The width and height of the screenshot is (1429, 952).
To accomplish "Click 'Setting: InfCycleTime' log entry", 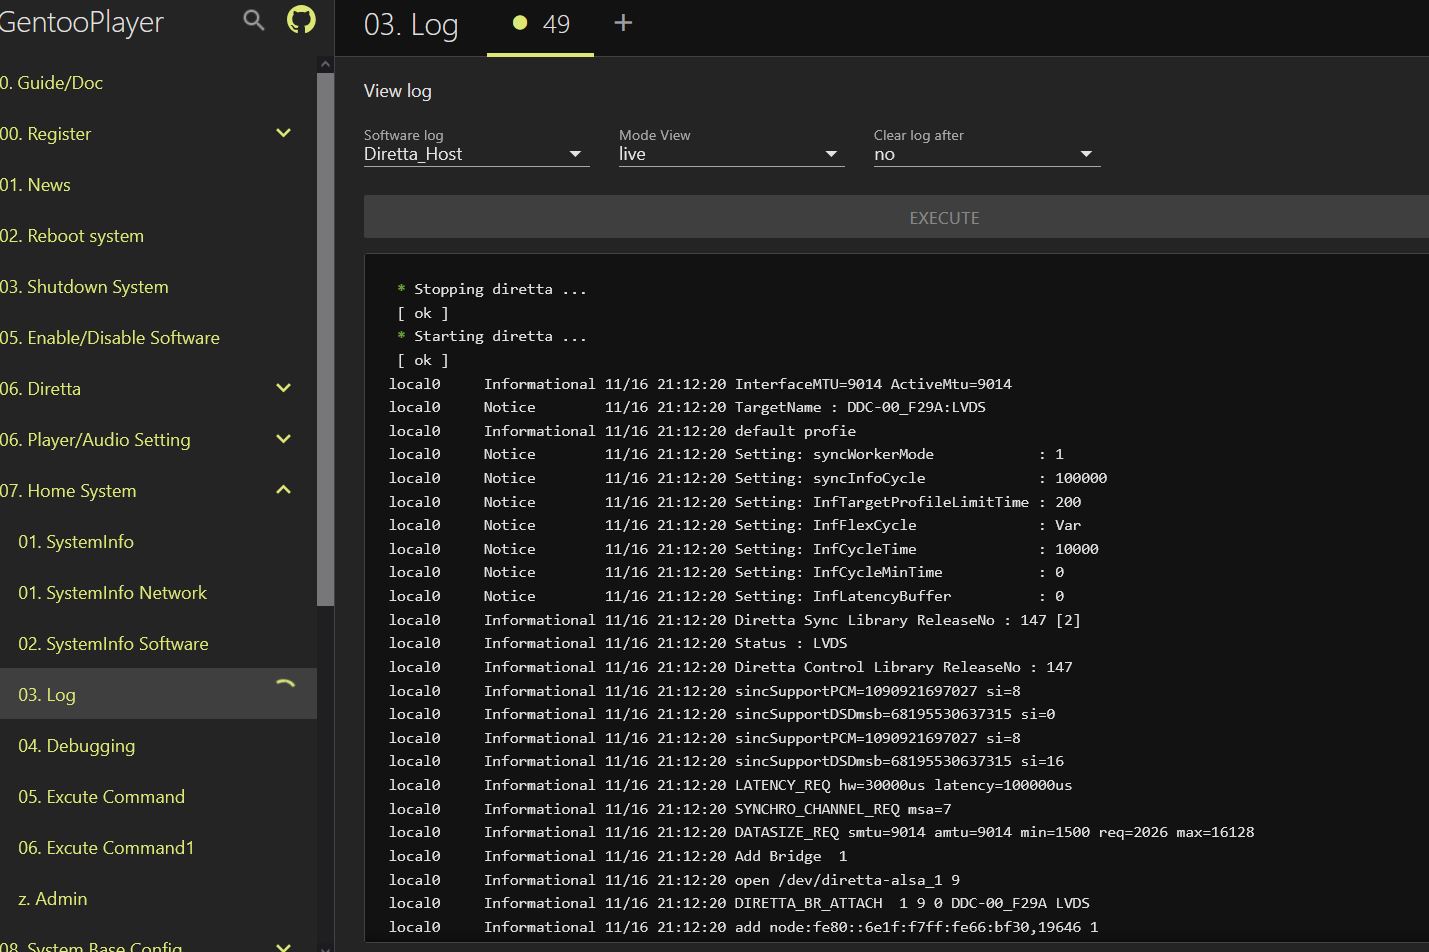I will pyautogui.click(x=826, y=549).
